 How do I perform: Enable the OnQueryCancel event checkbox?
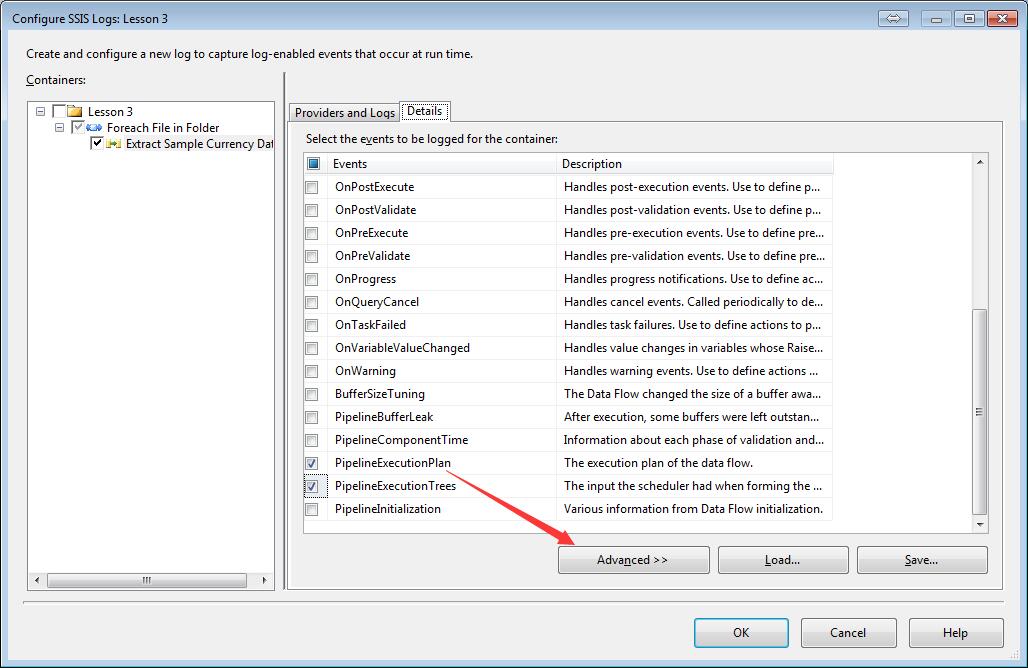pyautogui.click(x=312, y=302)
